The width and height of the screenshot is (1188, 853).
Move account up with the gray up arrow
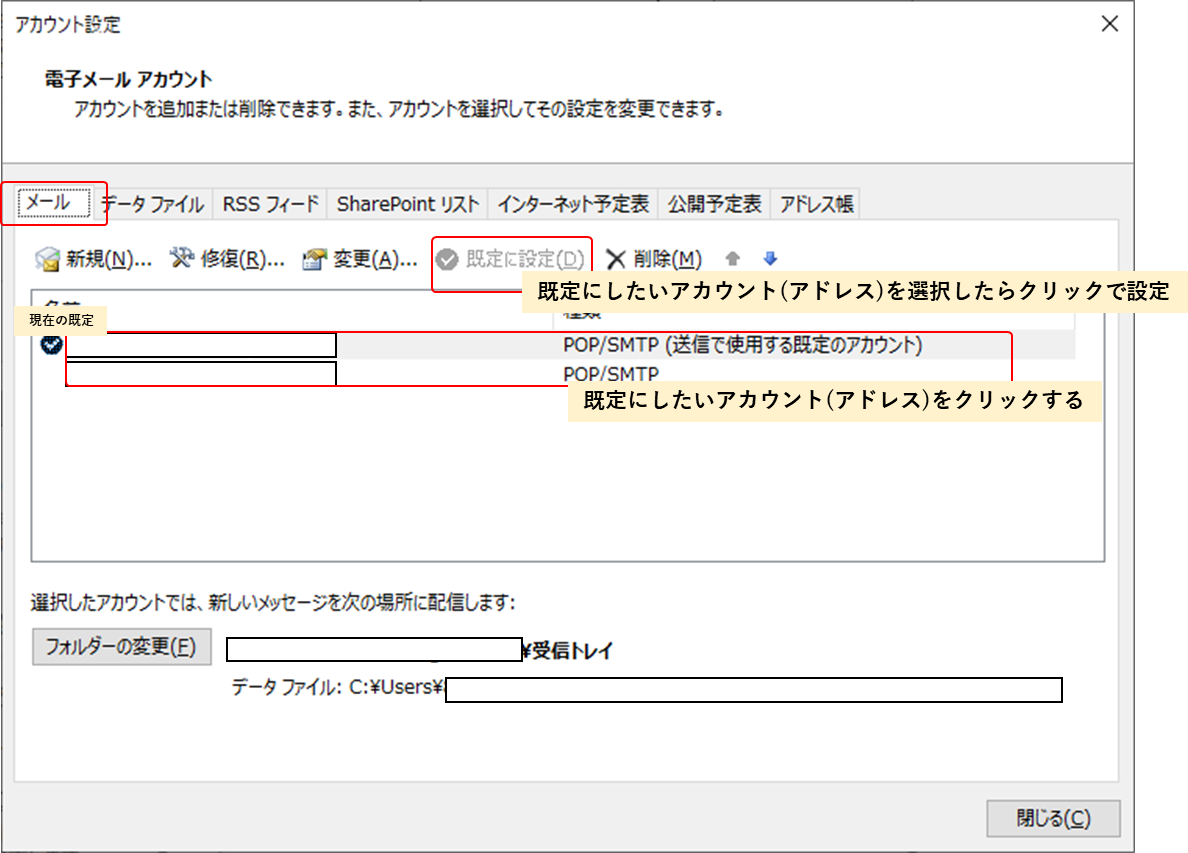pos(732,259)
